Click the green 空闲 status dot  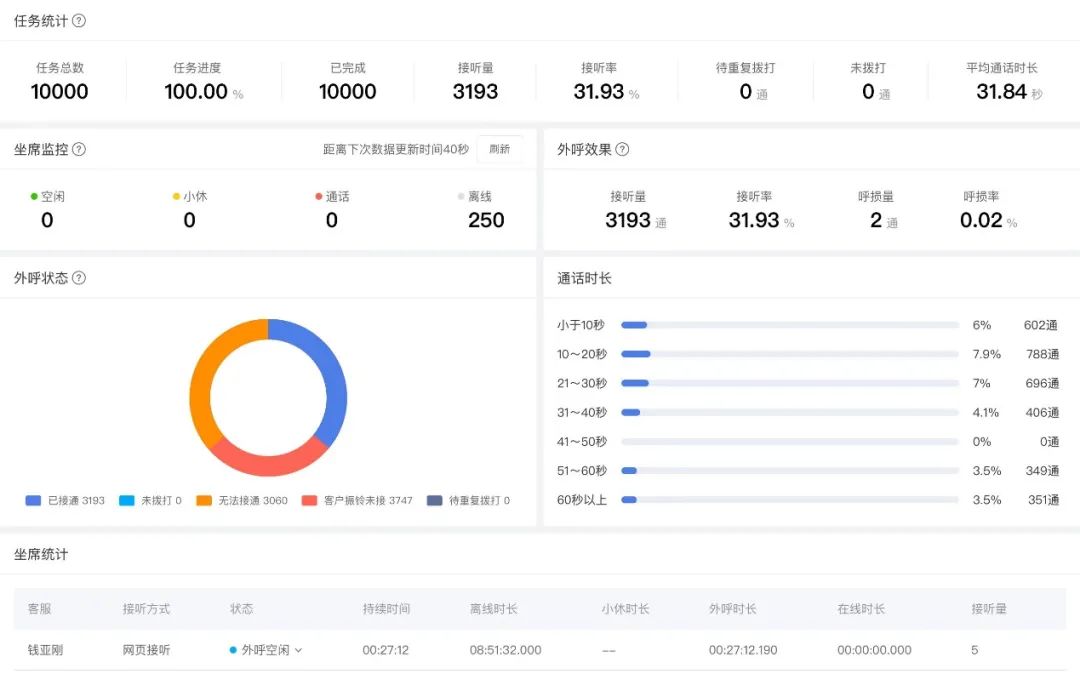[34, 196]
